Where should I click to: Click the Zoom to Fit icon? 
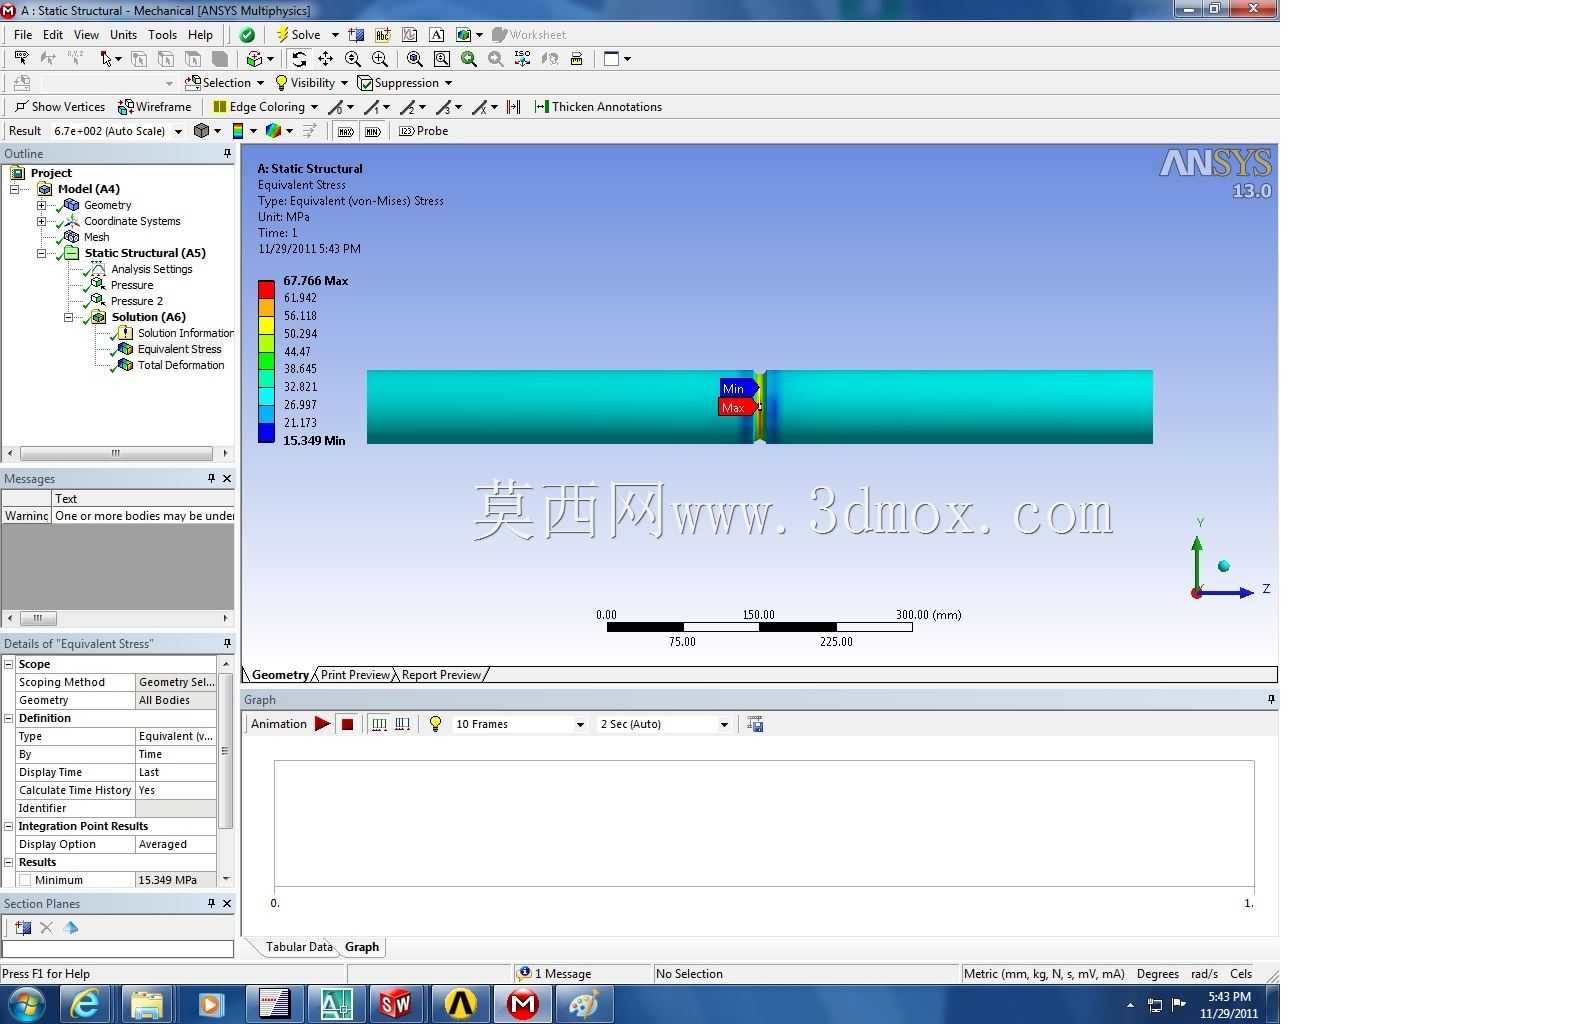pyautogui.click(x=414, y=59)
